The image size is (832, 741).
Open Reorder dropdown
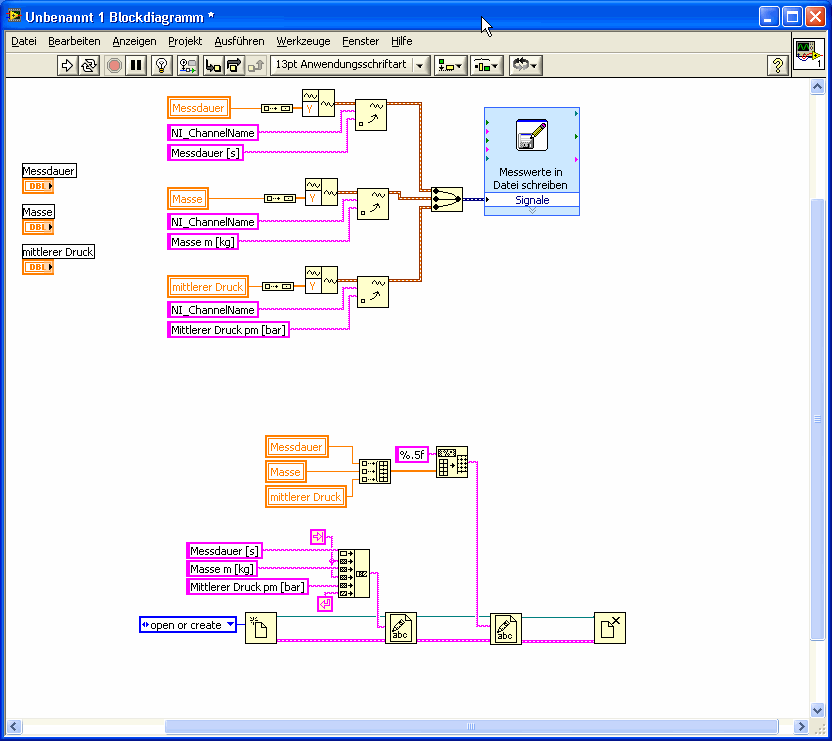pos(525,65)
